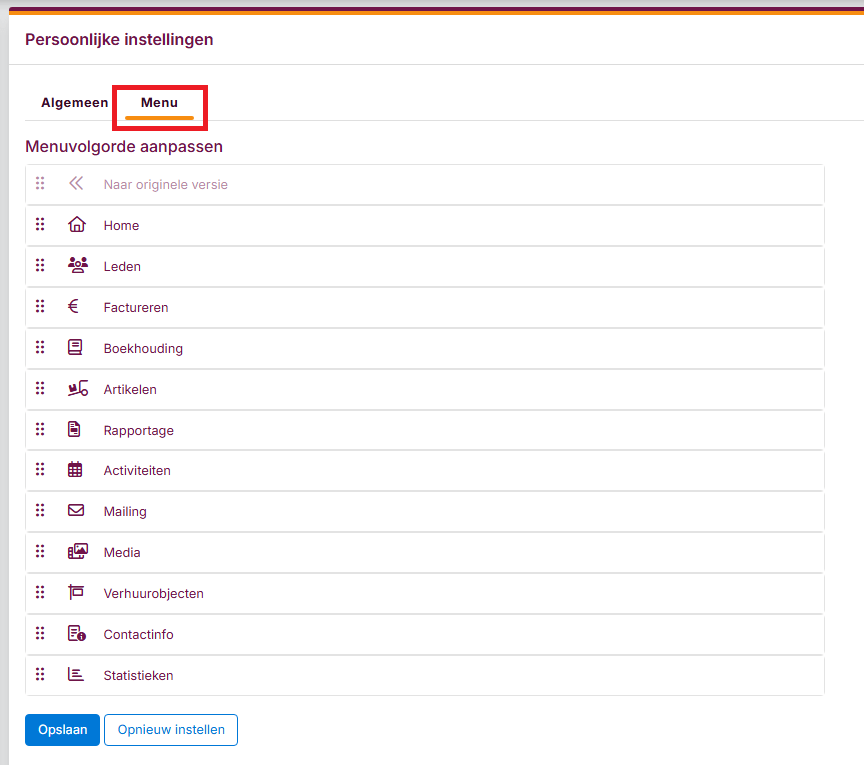Click the Contactinfo info-document icon

pyautogui.click(x=77, y=634)
